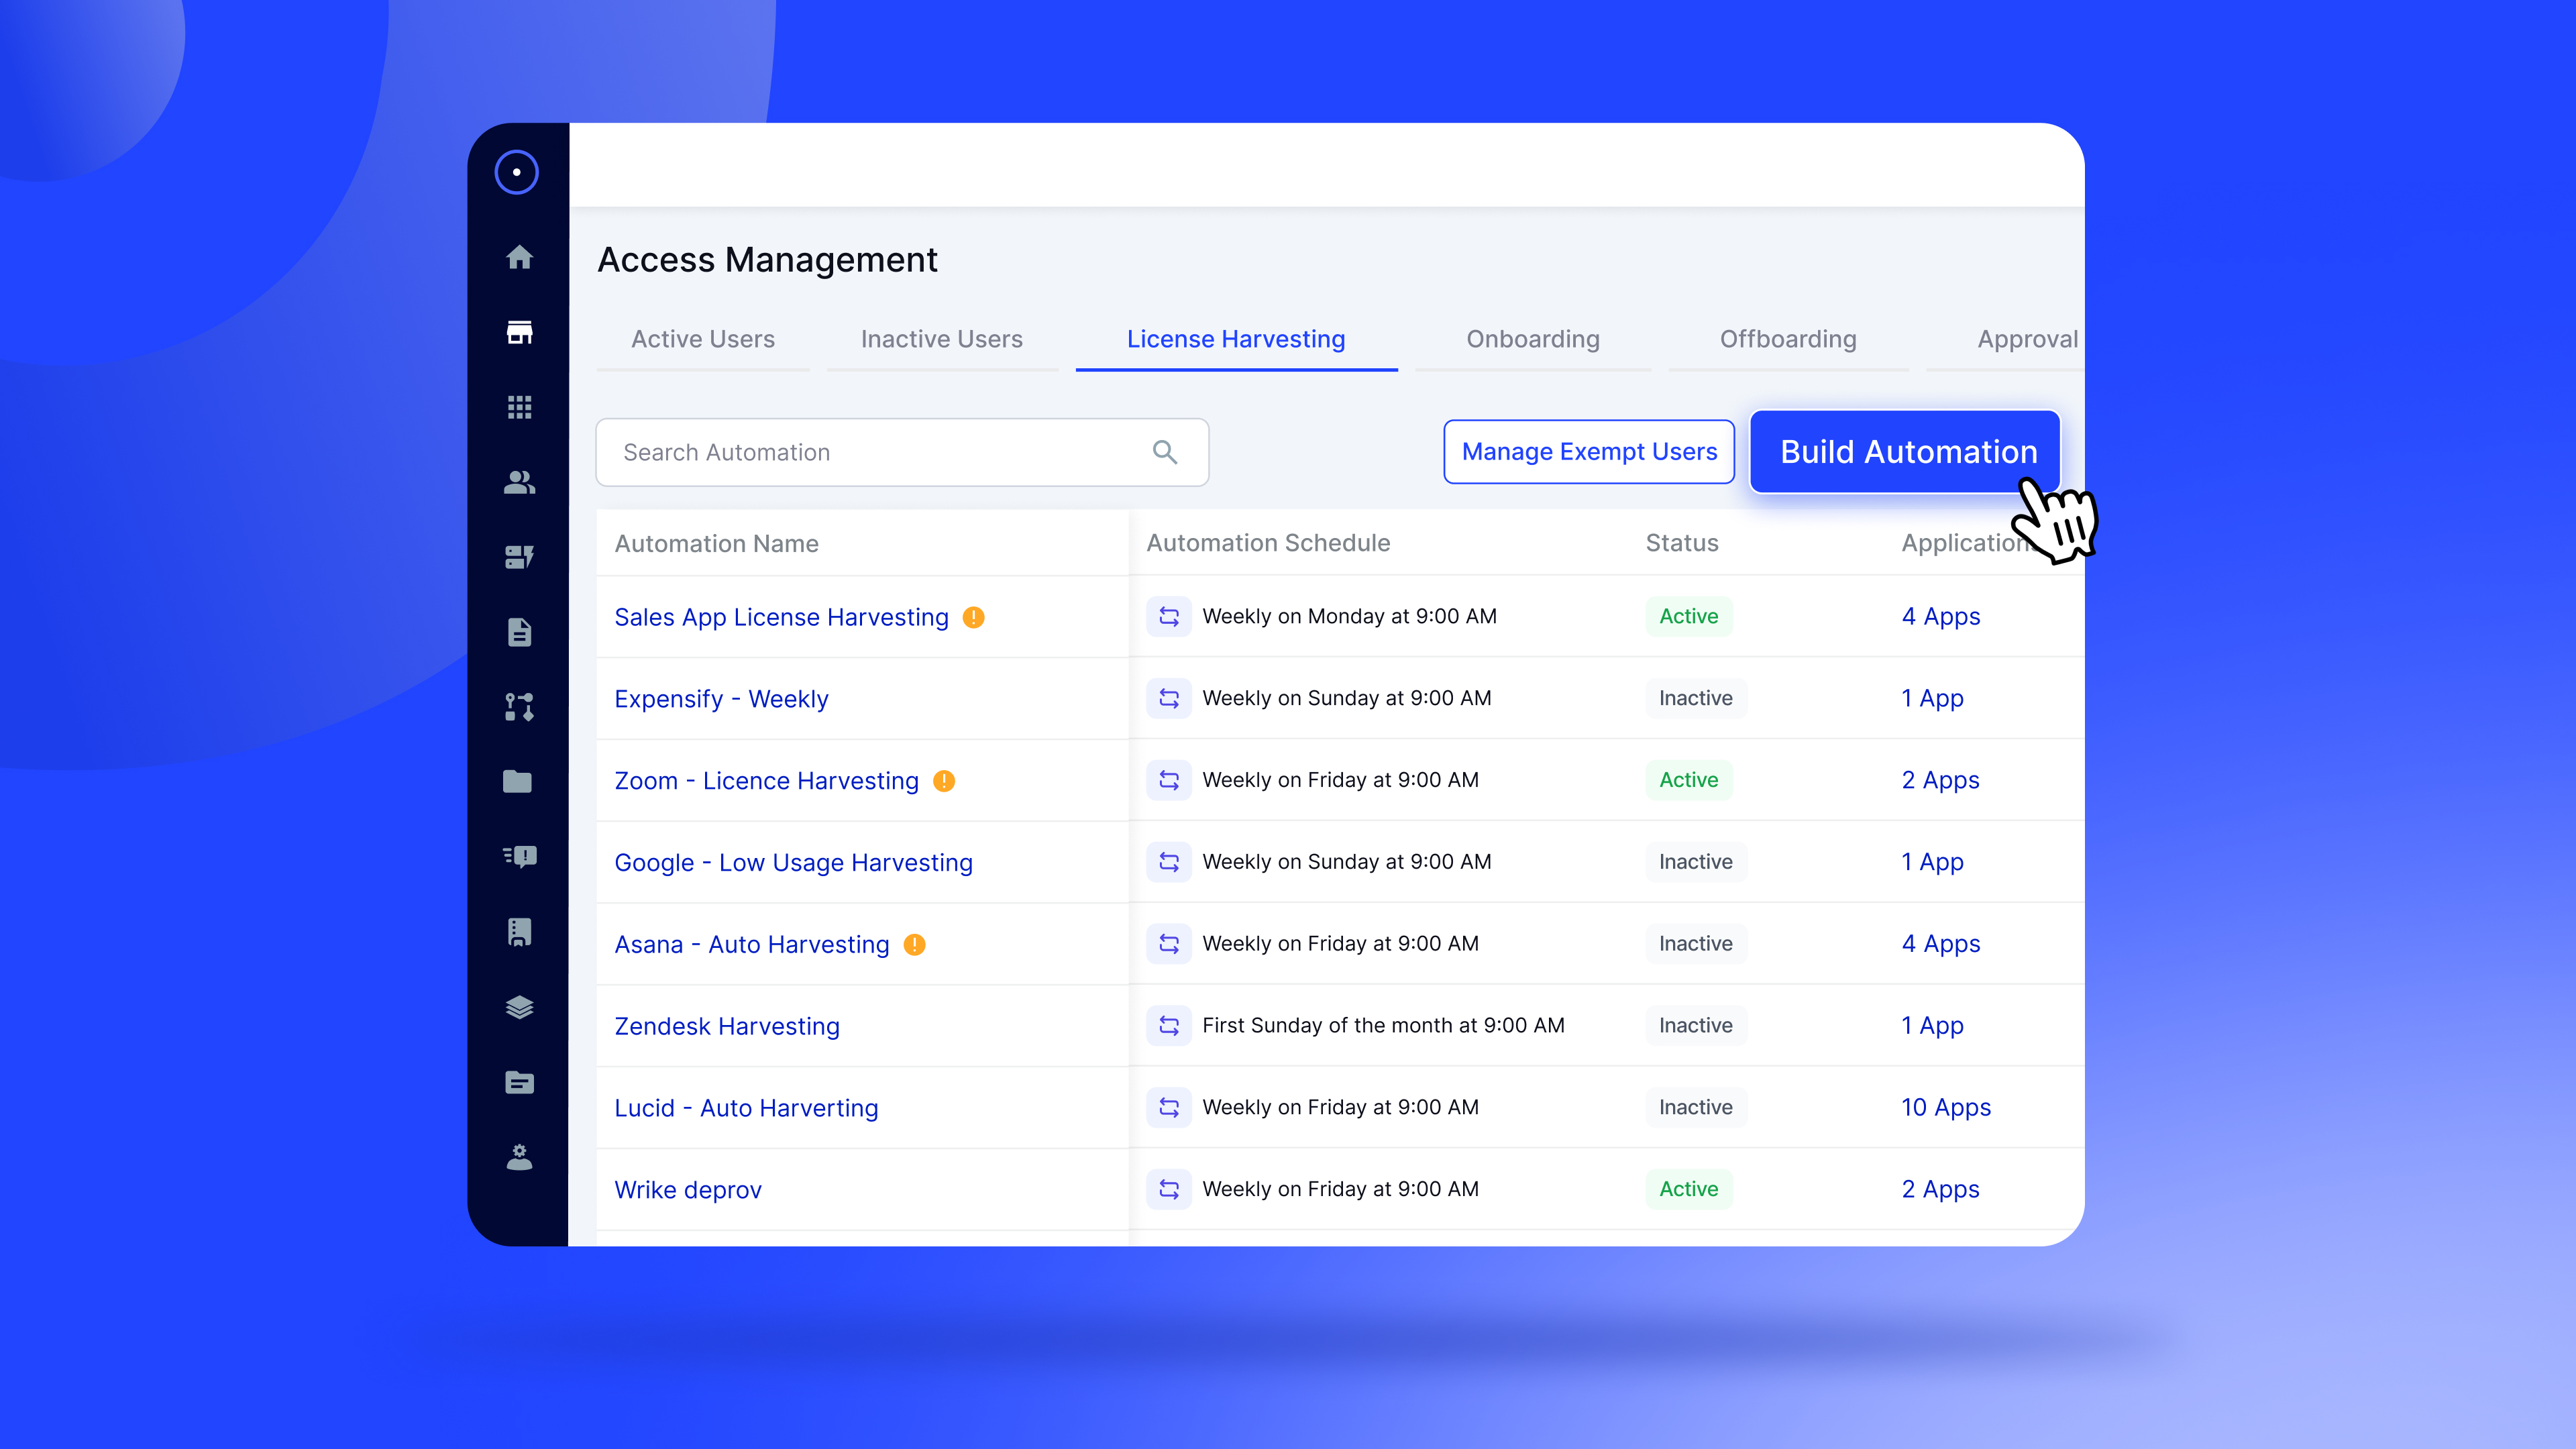Click the Manage Exempt Users button
2576x1449 pixels.
pyautogui.click(x=1589, y=452)
